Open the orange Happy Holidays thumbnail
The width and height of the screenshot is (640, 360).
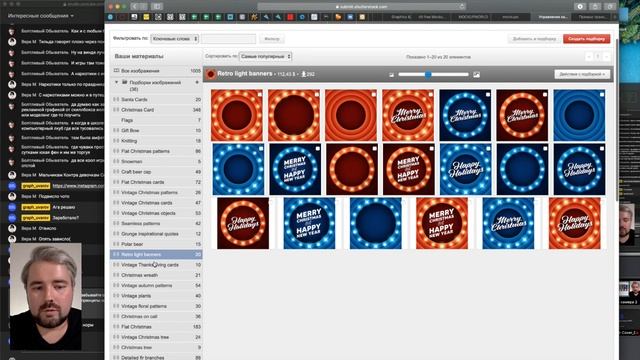[574, 223]
